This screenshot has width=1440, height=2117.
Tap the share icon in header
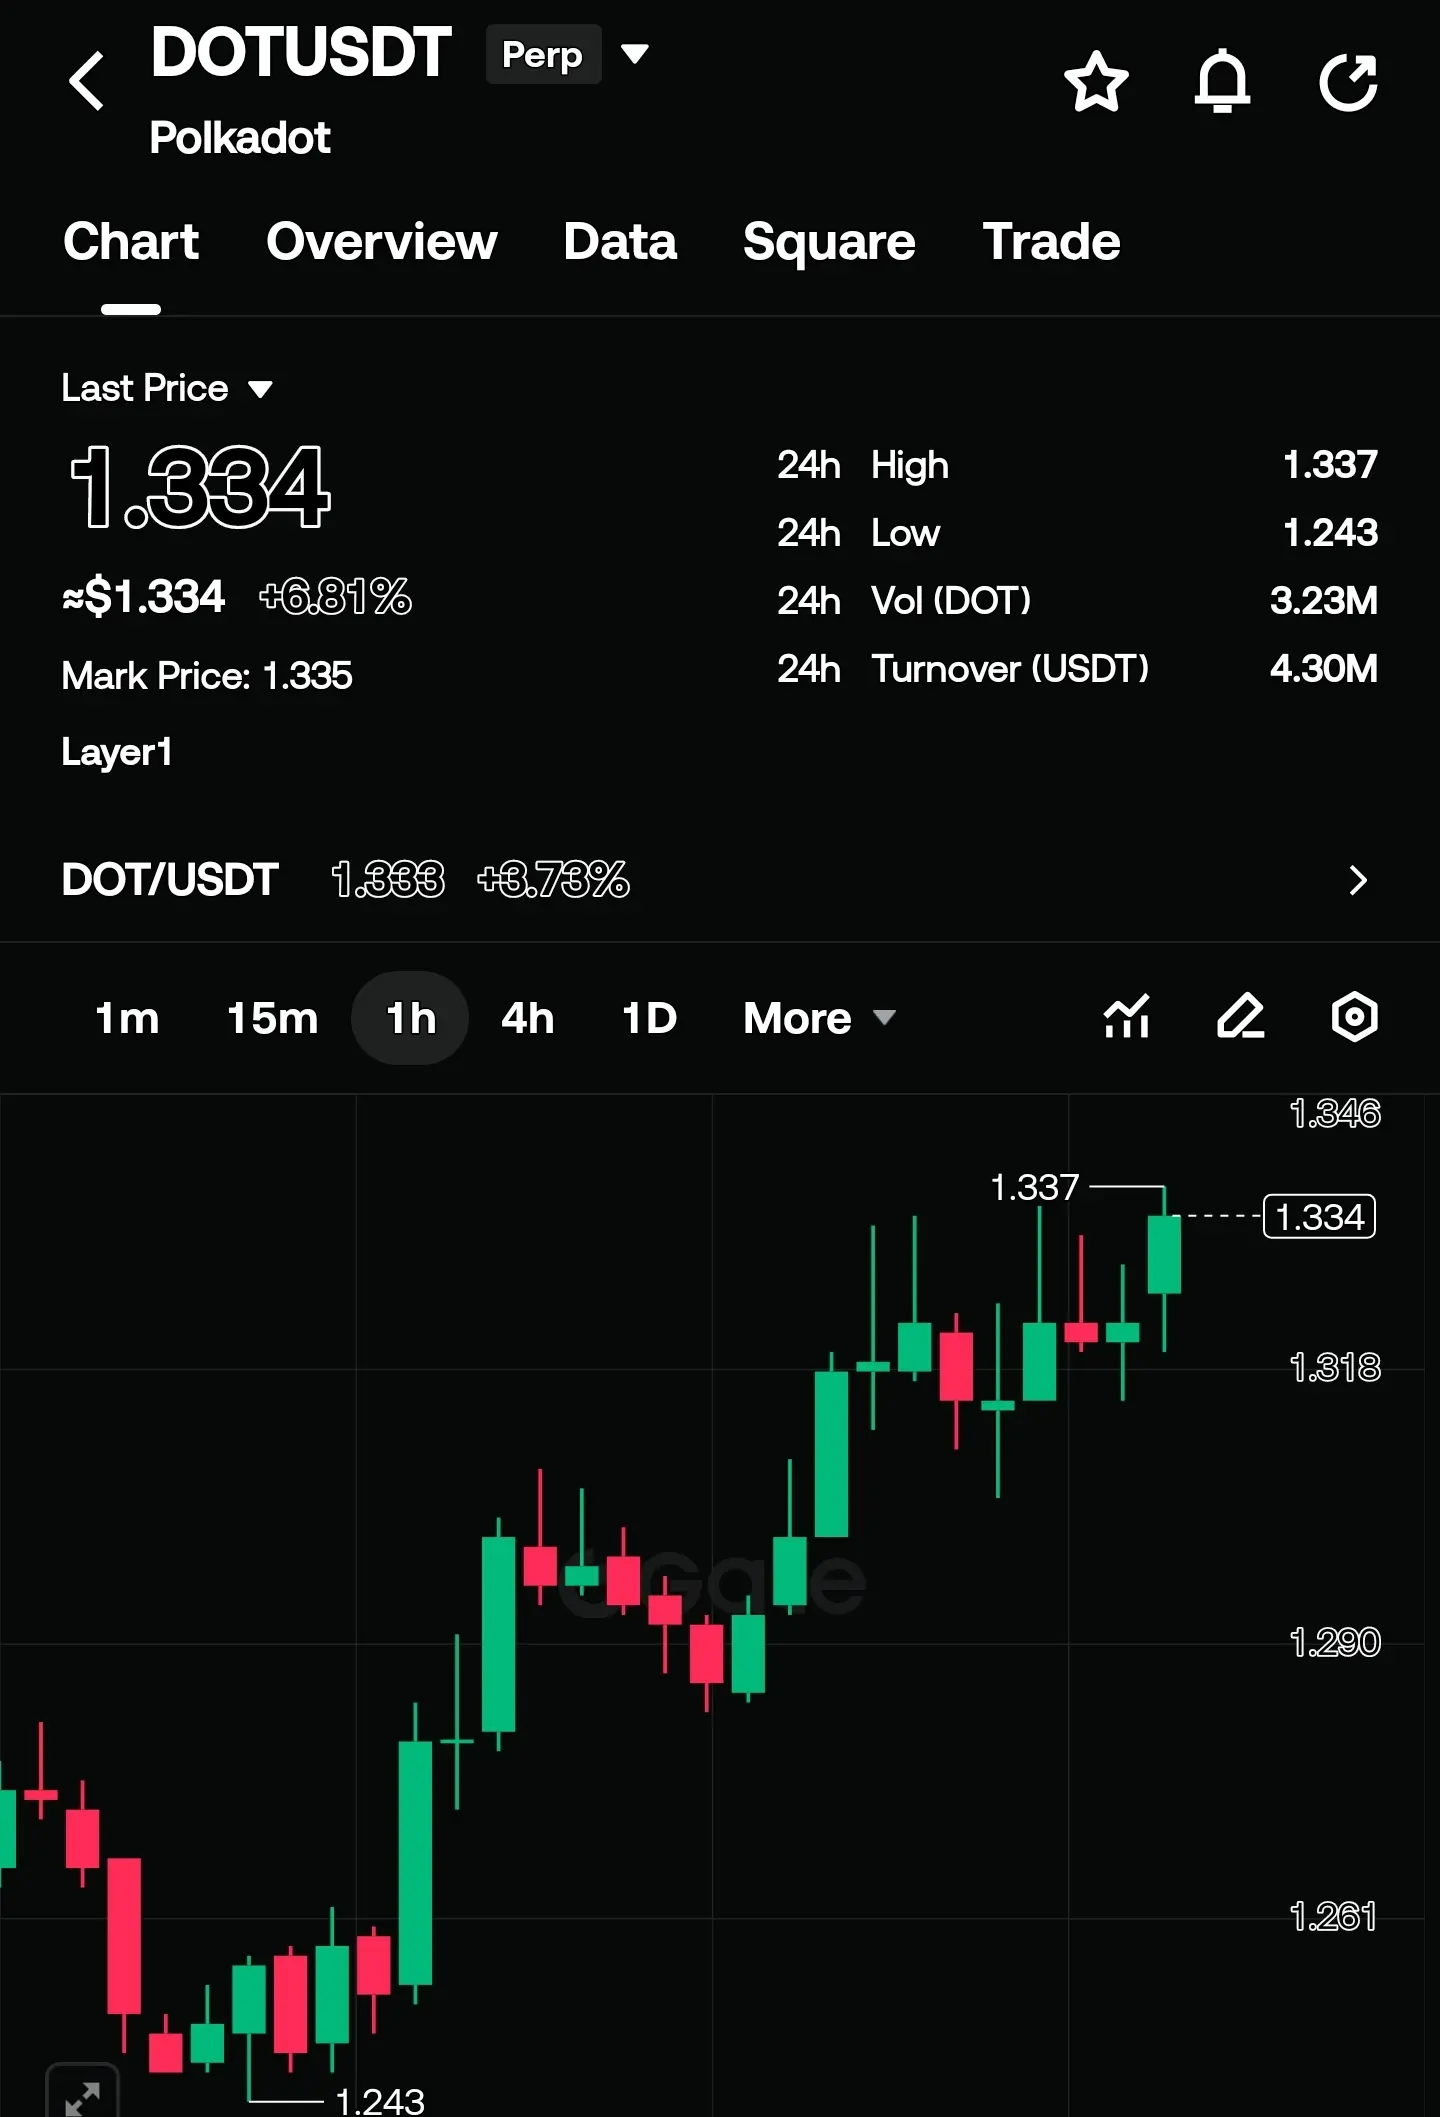[1348, 81]
